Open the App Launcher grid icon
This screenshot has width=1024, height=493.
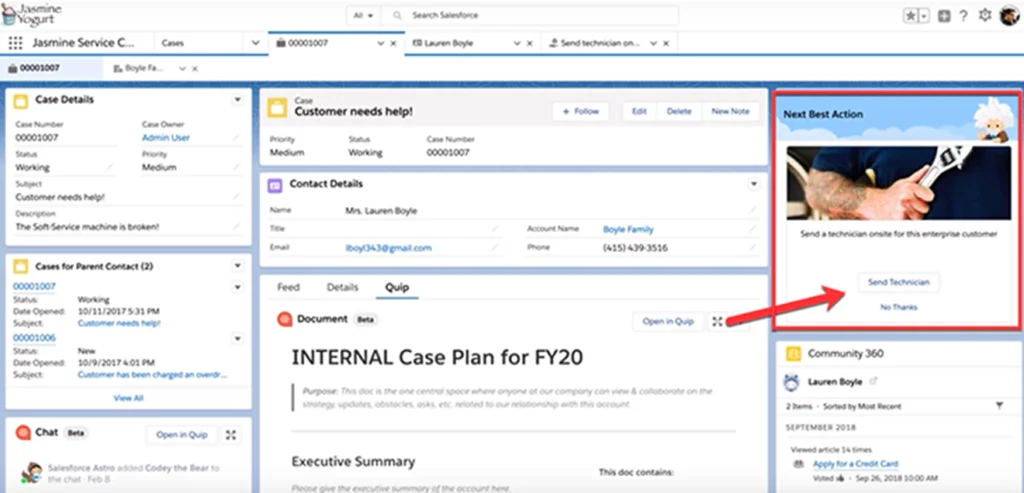pos(15,43)
